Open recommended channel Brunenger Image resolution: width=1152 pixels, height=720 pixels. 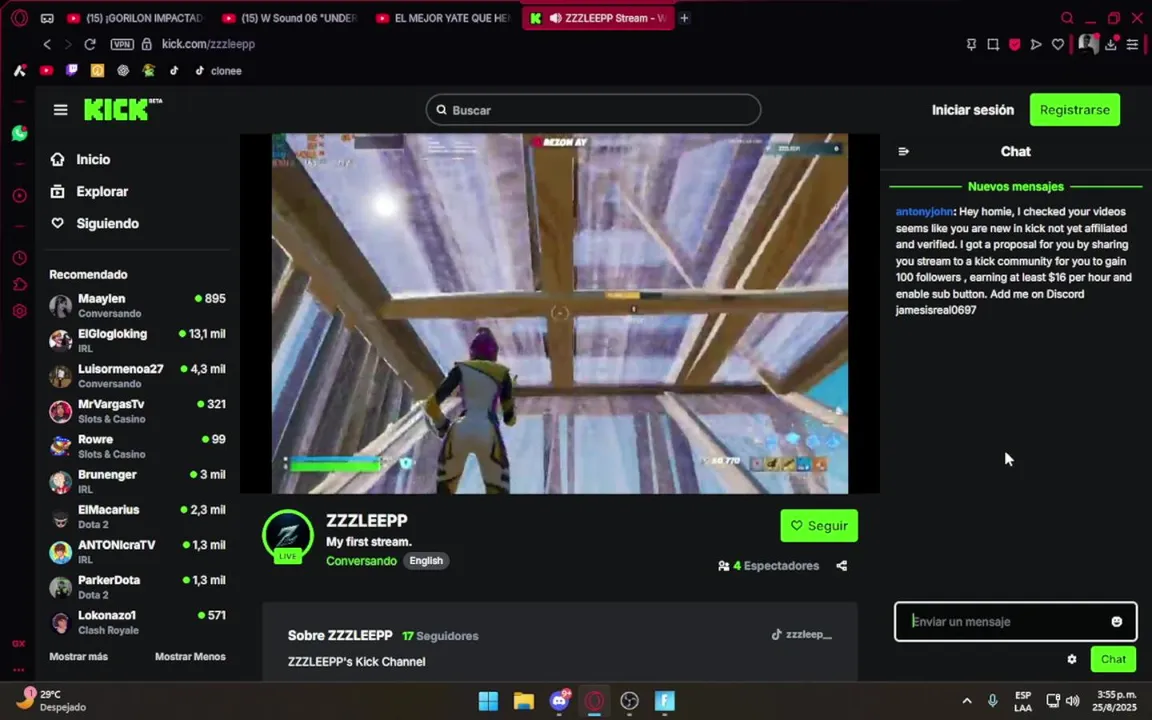(x=137, y=482)
